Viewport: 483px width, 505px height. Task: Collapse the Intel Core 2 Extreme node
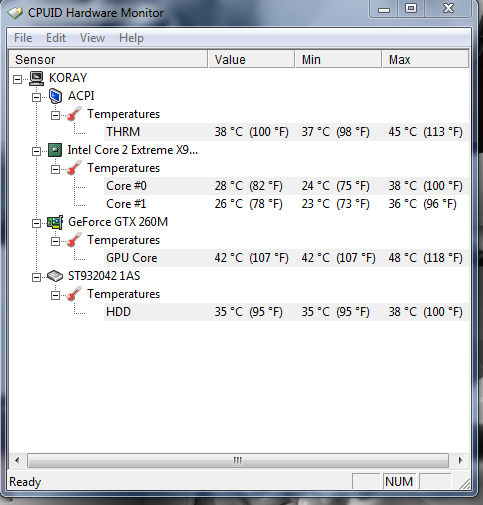point(36,151)
